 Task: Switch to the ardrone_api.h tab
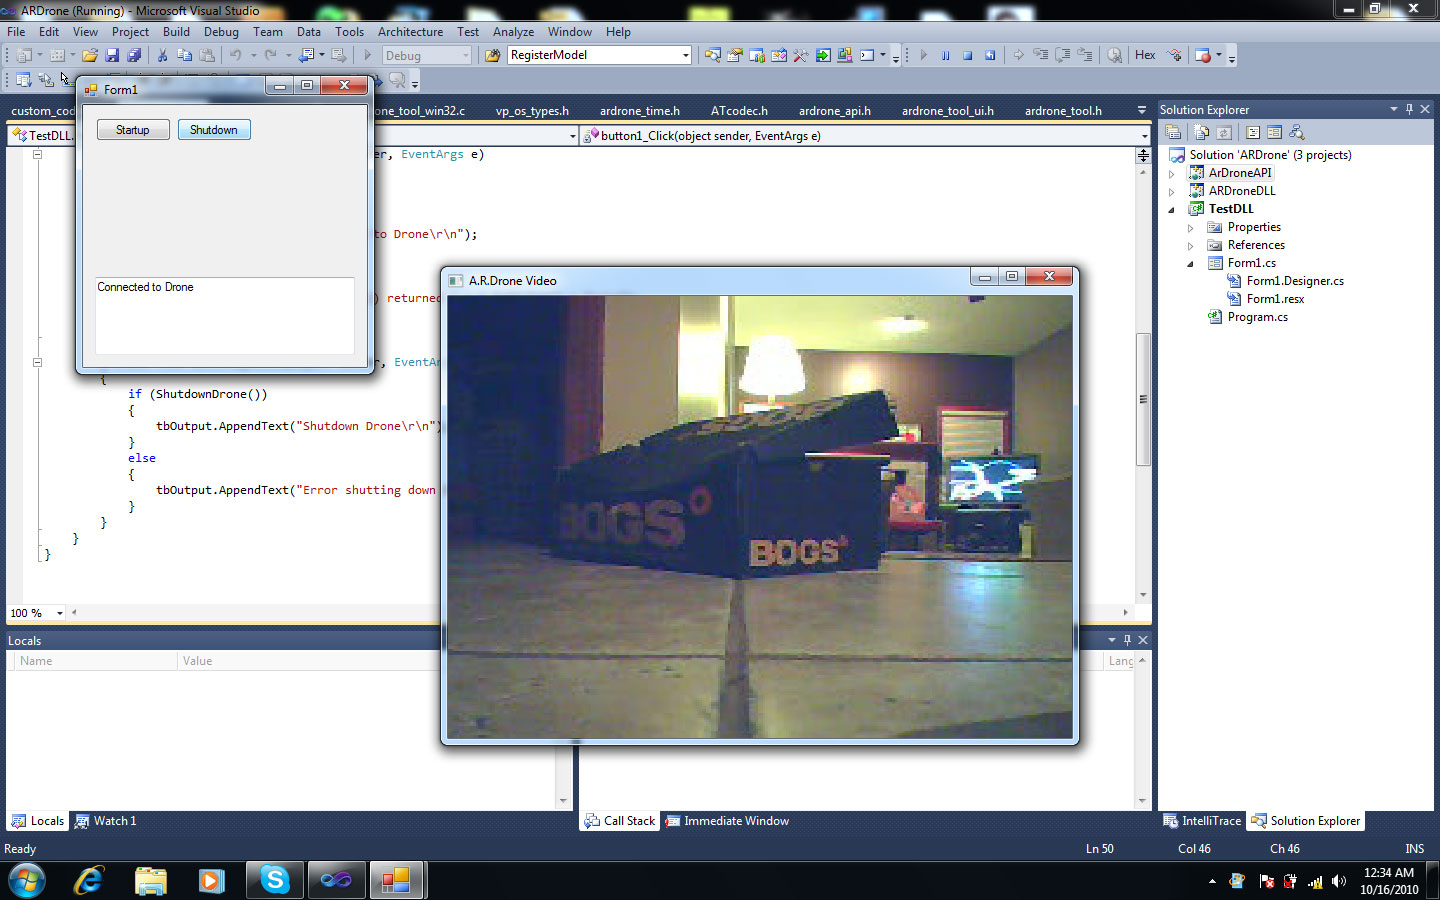tap(834, 111)
